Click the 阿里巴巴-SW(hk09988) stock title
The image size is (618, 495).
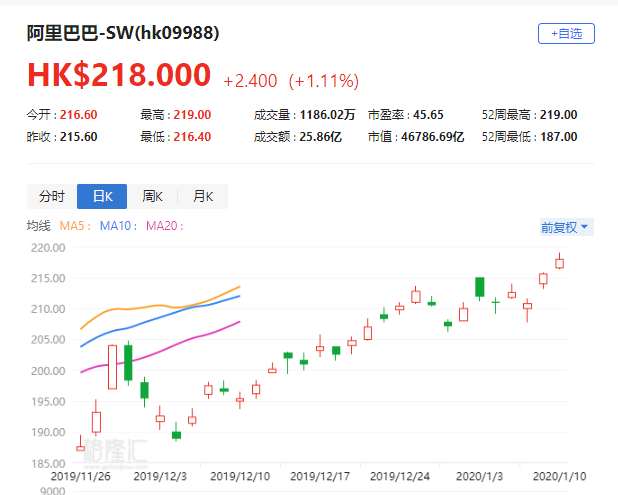(x=123, y=33)
